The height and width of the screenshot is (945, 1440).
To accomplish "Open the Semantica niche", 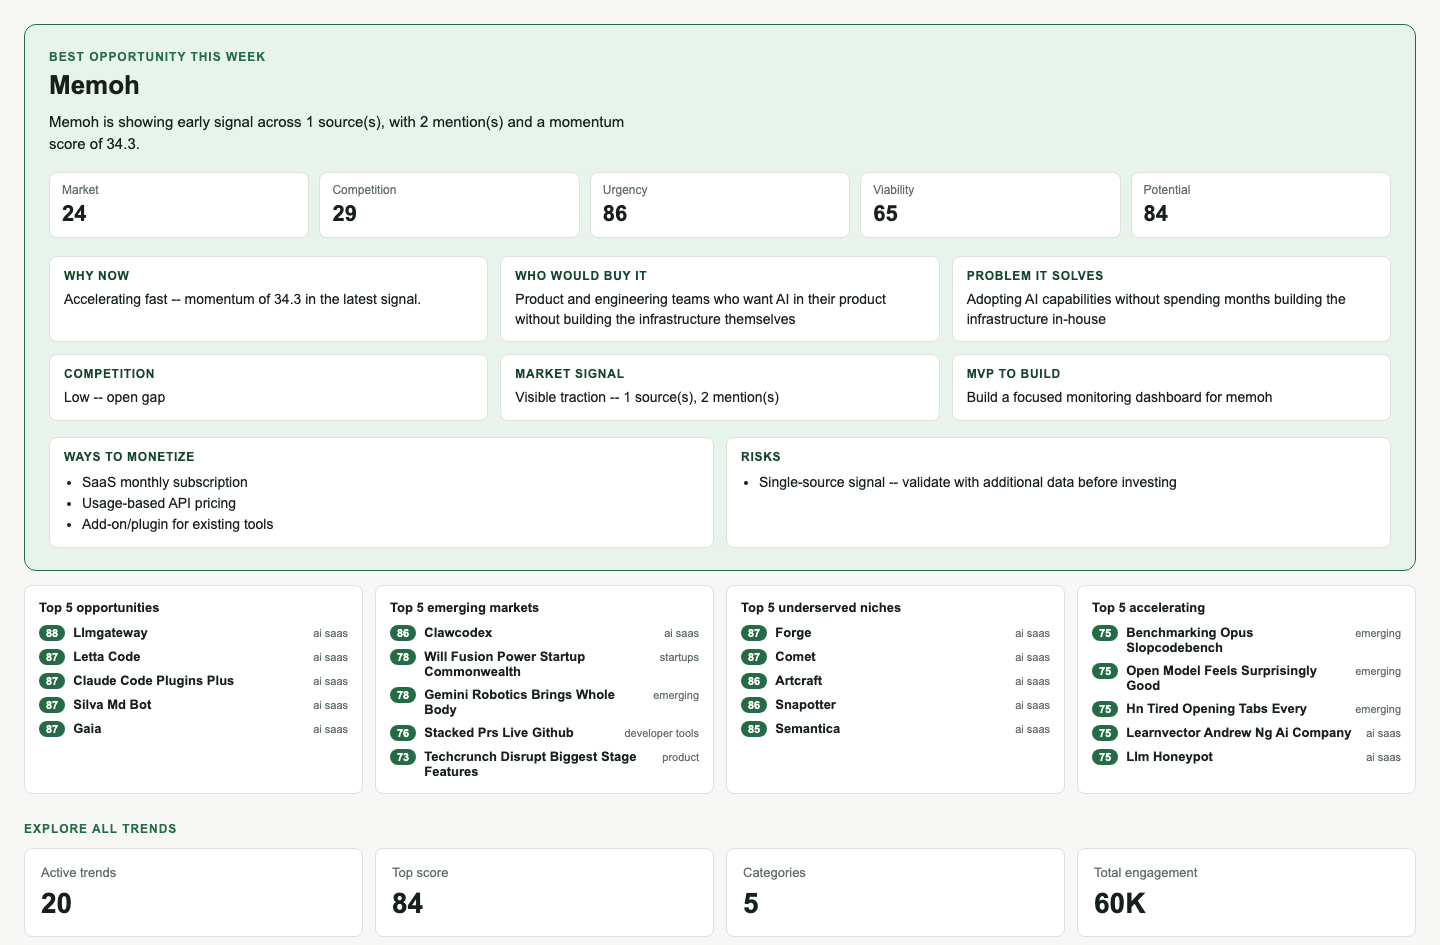I will [895, 729].
